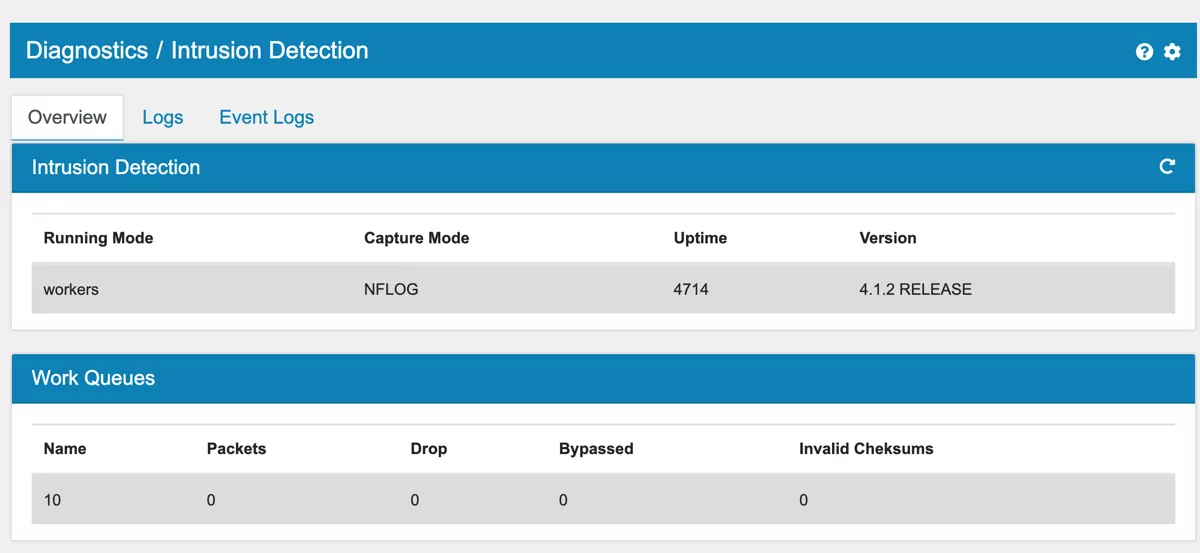Click the Bypassed column header
Image resolution: width=1200 pixels, height=553 pixels.
[x=596, y=449]
